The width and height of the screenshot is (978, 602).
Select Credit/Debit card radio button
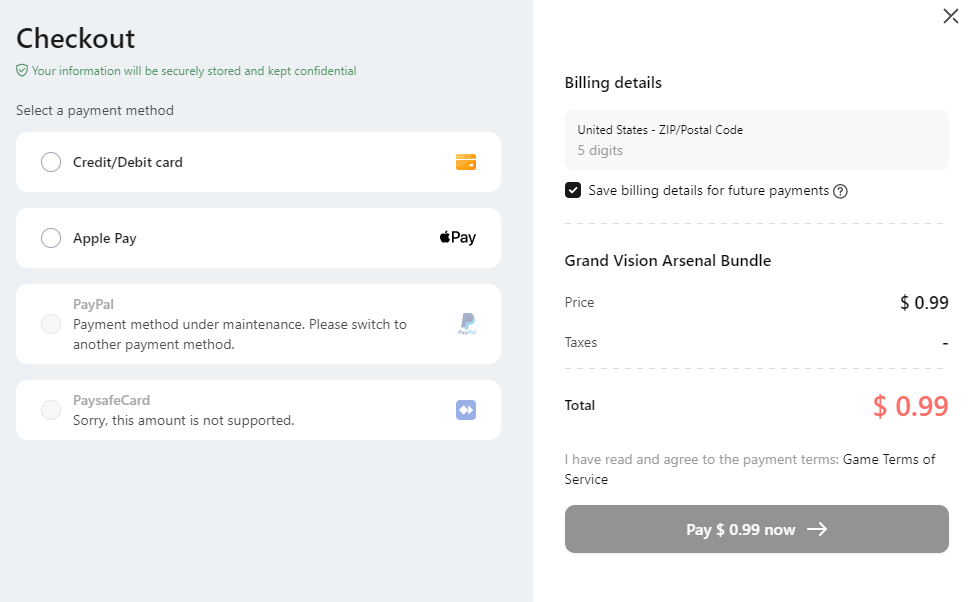51,162
